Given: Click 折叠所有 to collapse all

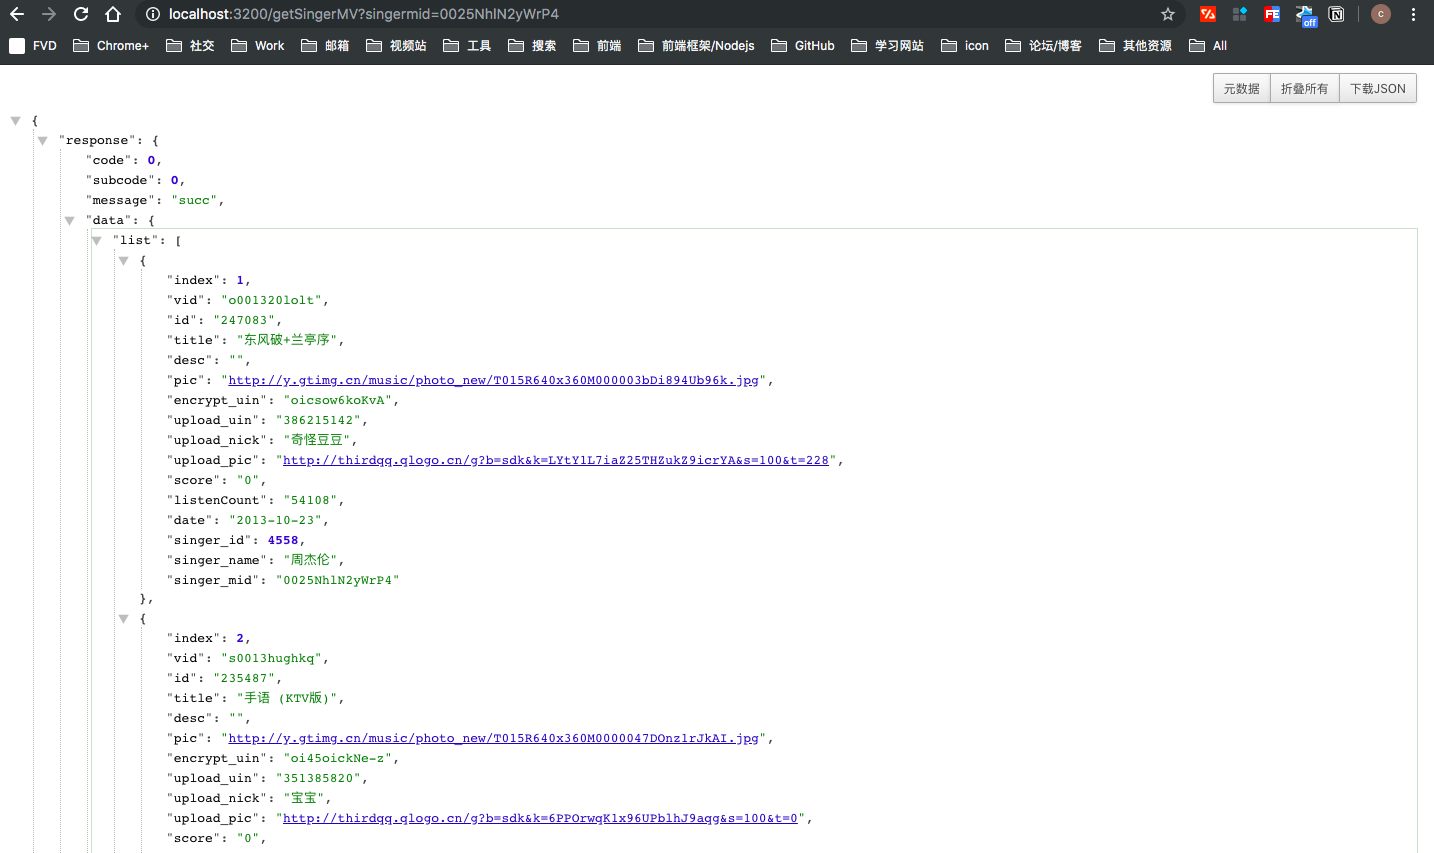Looking at the screenshot, I should (x=1305, y=88).
